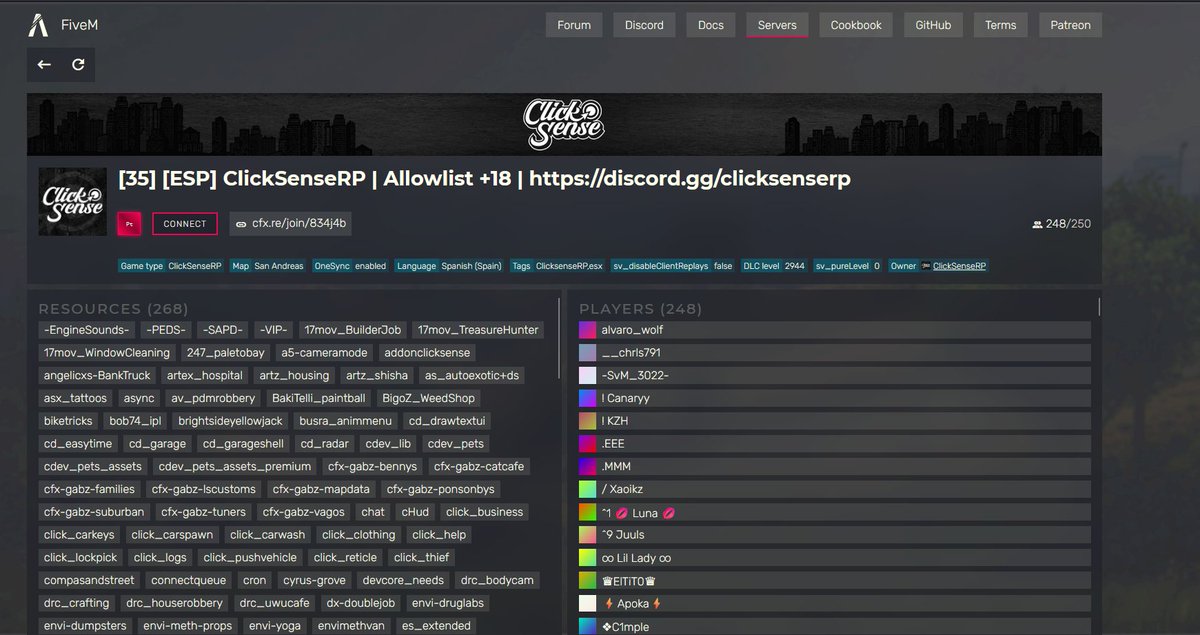This screenshot has width=1200, height=635.
Task: Click the ! KZH player avatar
Action: click(588, 421)
